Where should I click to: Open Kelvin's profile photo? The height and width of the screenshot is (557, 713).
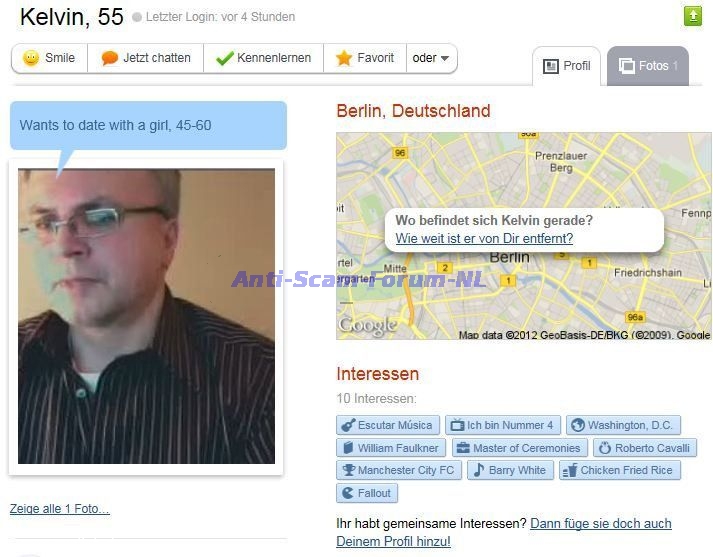(x=146, y=316)
